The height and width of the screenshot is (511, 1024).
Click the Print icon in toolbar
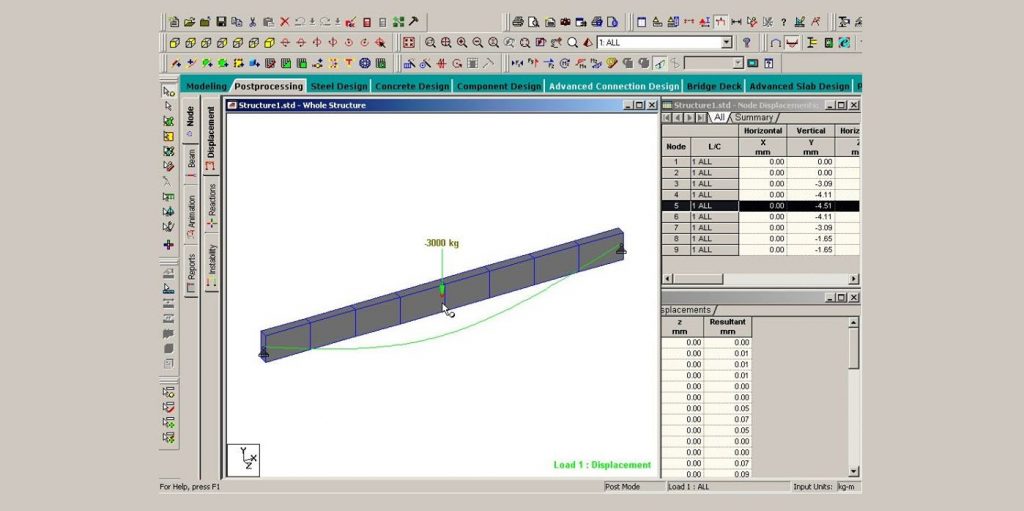(x=518, y=21)
